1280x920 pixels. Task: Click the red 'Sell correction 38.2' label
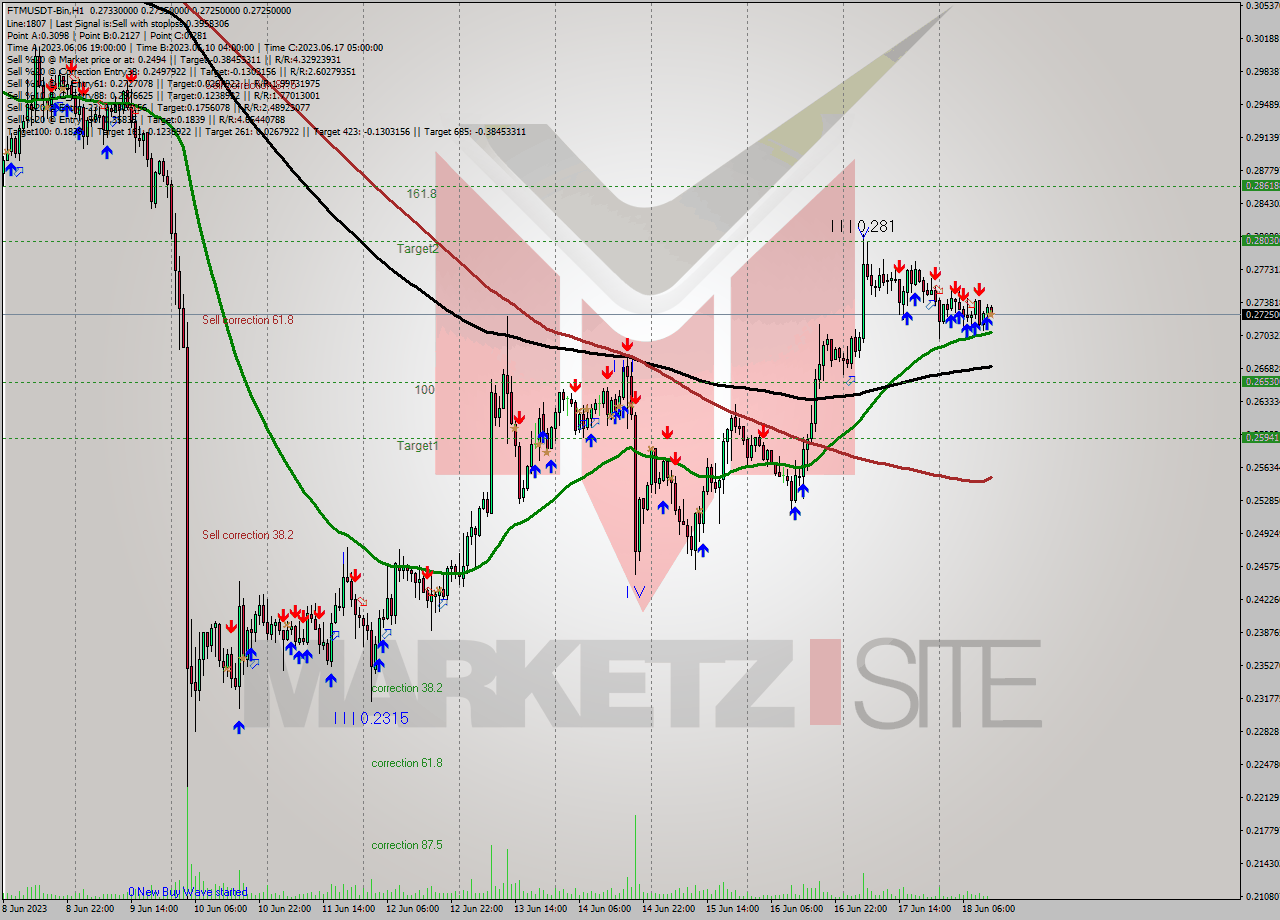coord(248,535)
